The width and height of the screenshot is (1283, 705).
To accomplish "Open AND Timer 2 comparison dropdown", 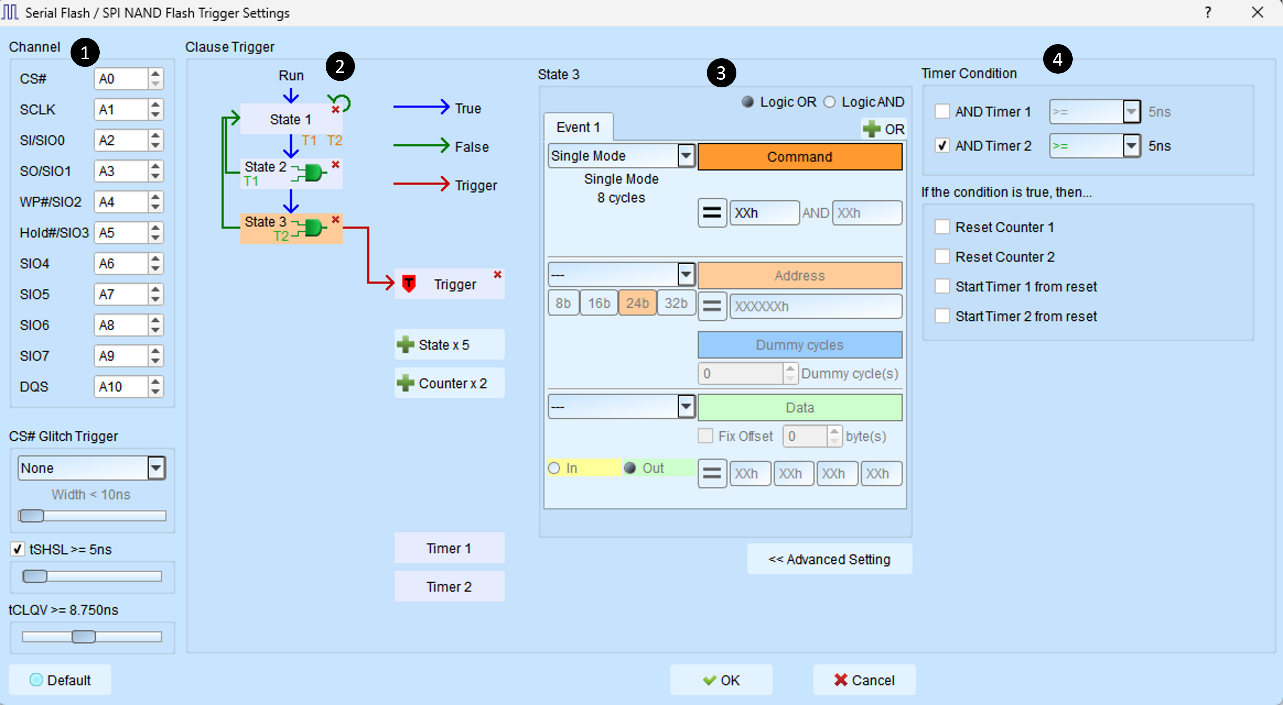I will [x=1095, y=146].
